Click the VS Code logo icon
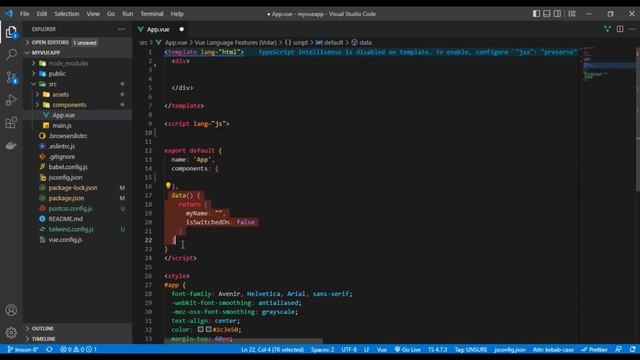This screenshot has width=640, height=360. 9,13
